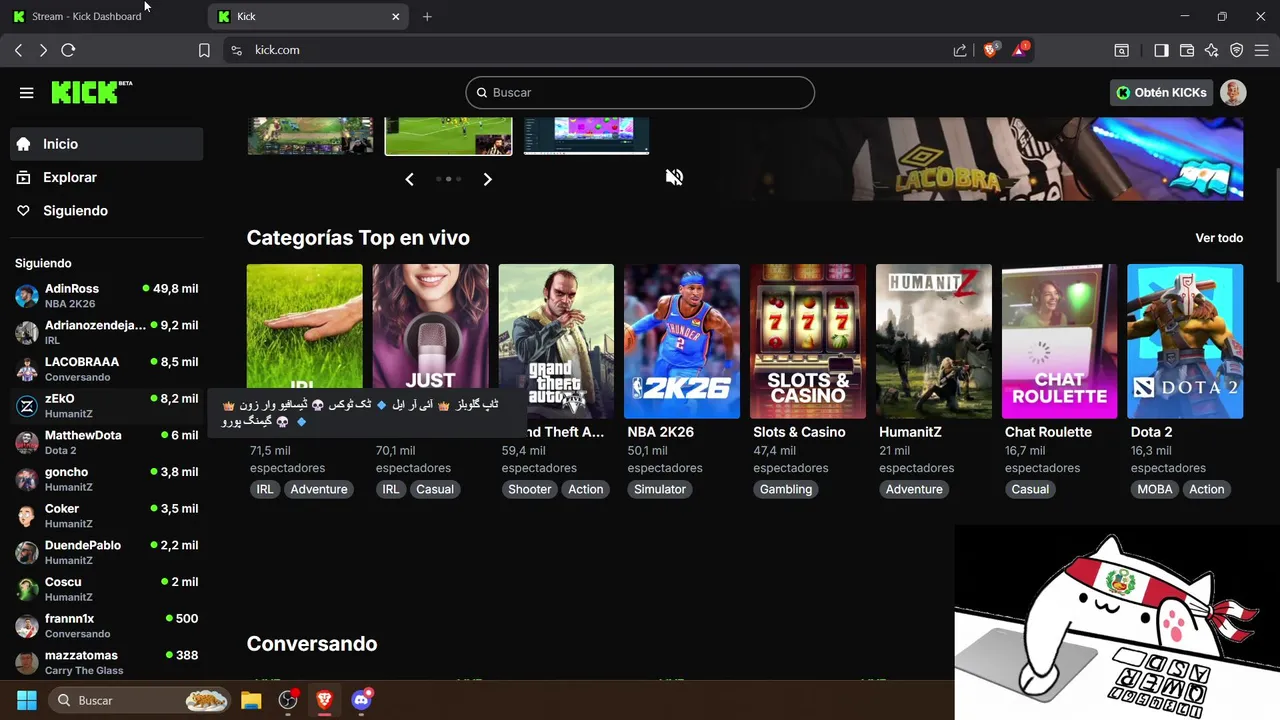Open Brave Rewards triangle icon
Screen dimensions: 1280x720
pos(1019,50)
